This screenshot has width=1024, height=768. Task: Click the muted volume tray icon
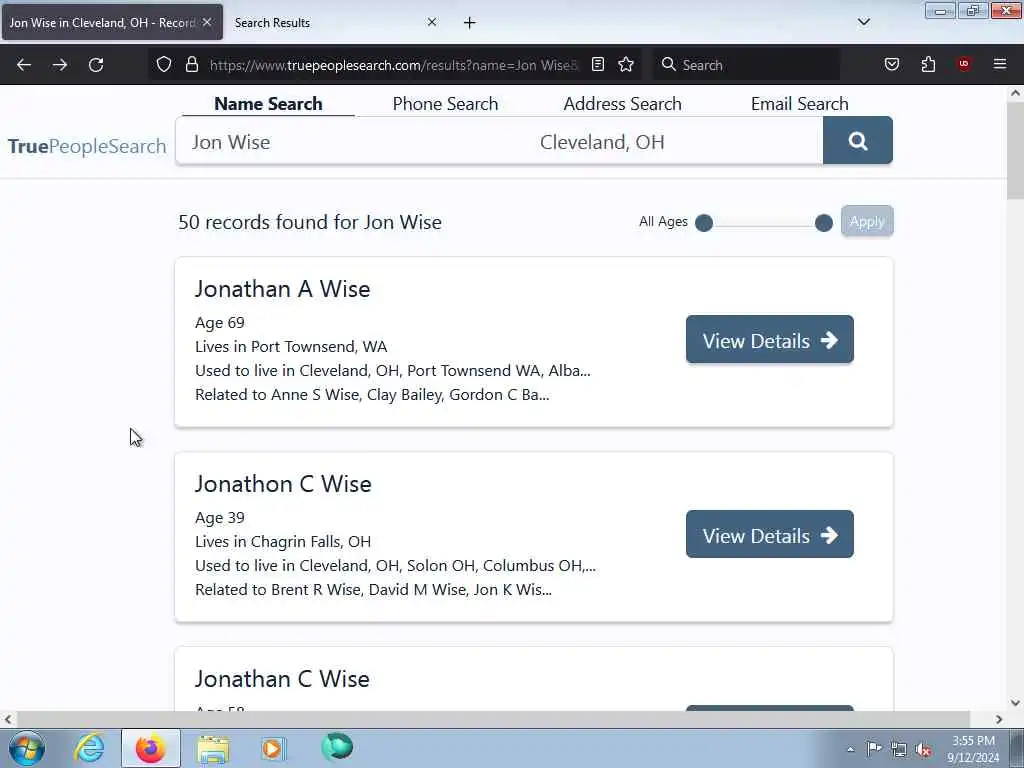coord(923,750)
